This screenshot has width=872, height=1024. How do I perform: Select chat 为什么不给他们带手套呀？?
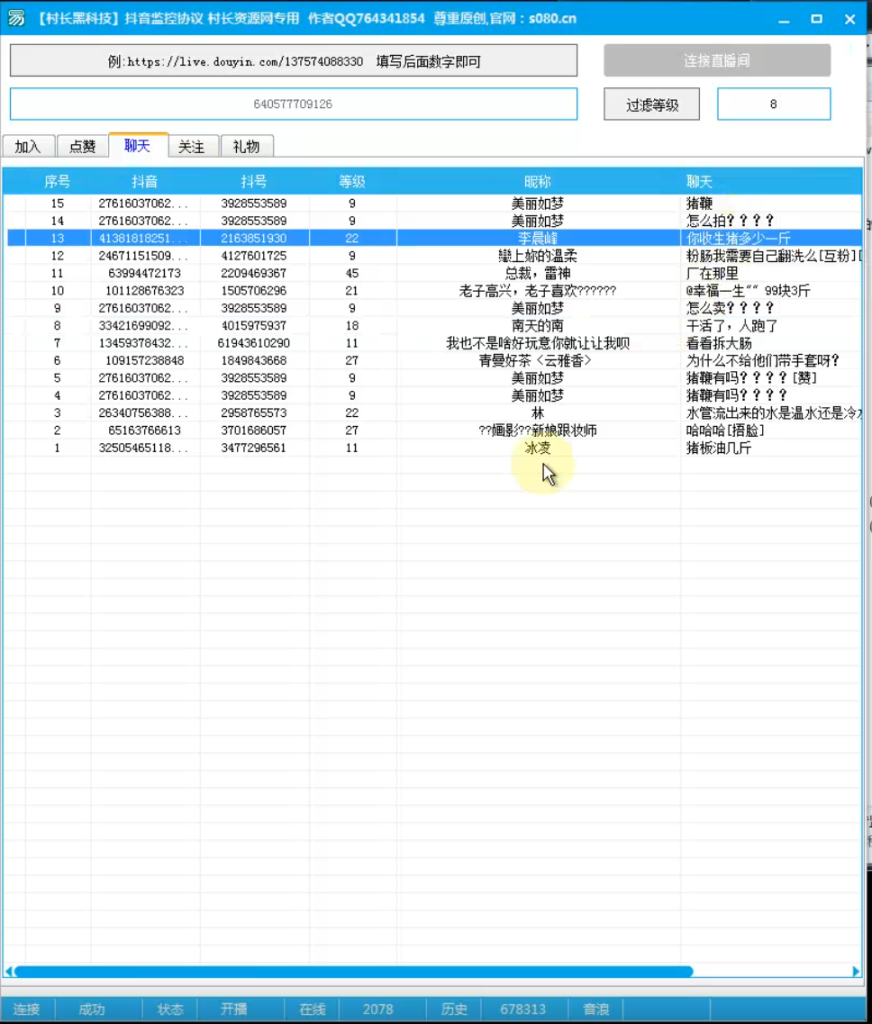click(763, 360)
